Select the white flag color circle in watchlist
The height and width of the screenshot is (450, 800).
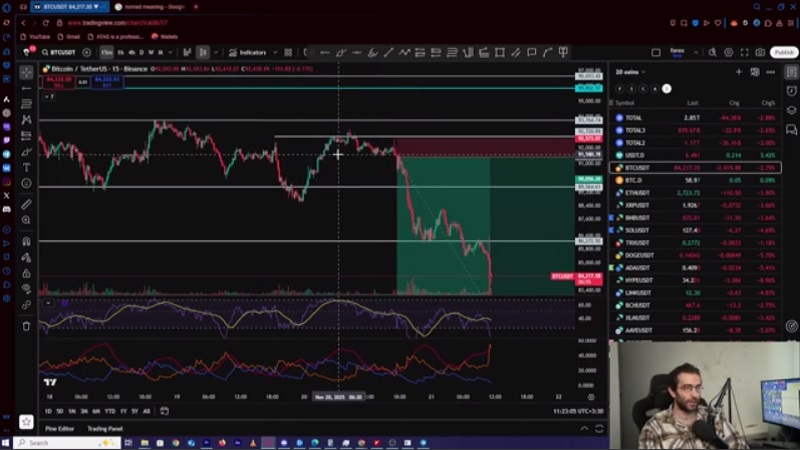coord(667,89)
